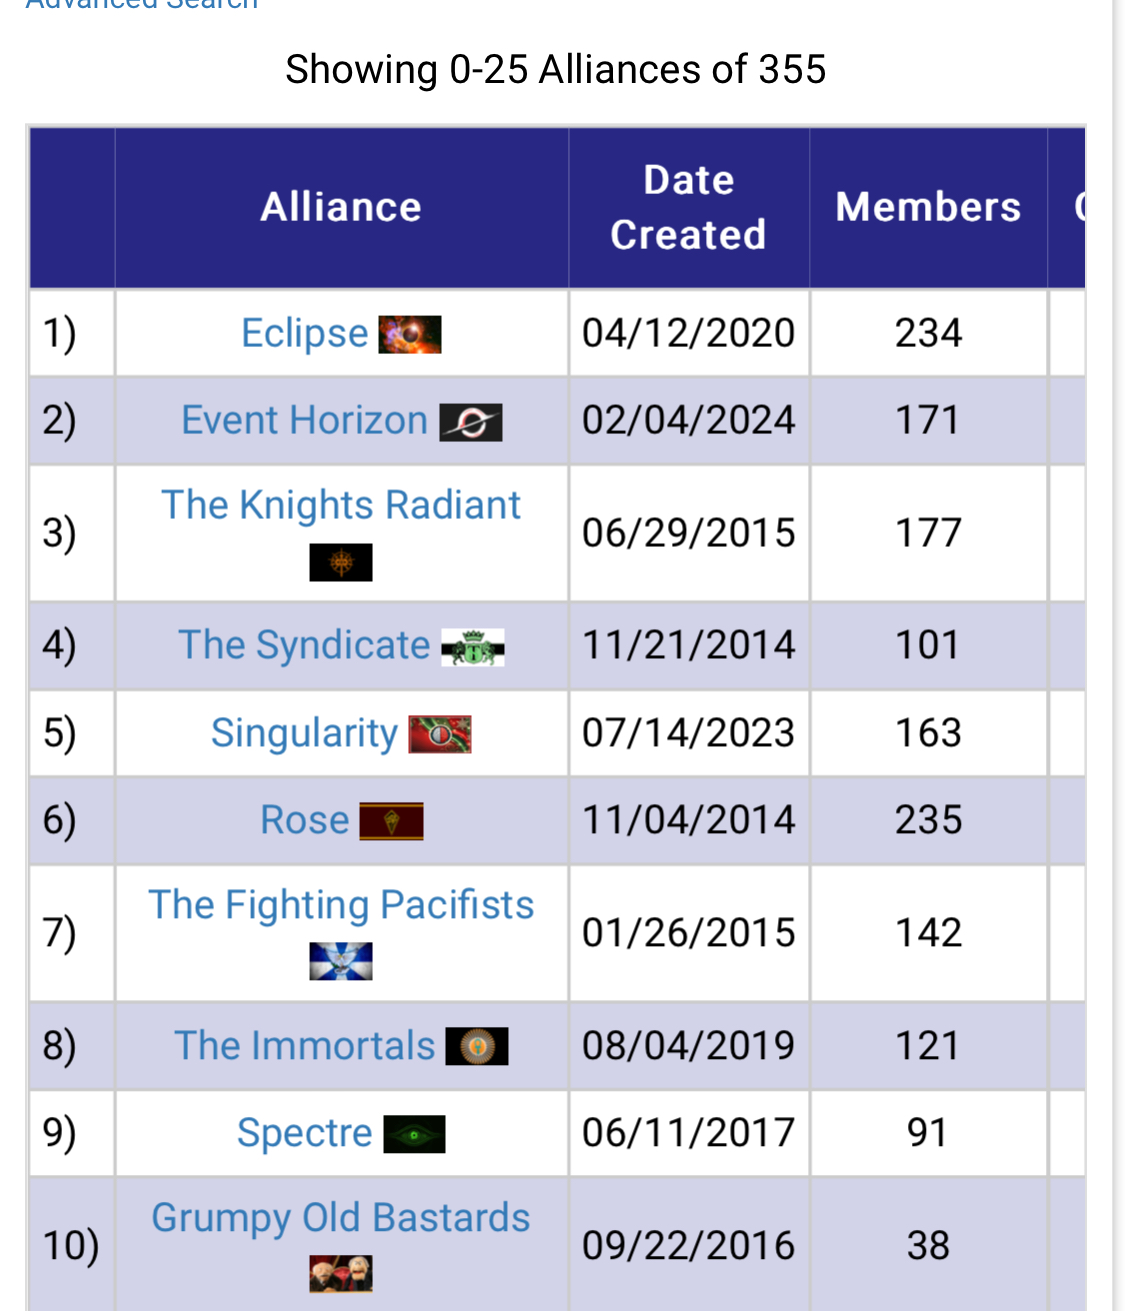1125x1311 pixels.
Task: Click The Syndicate flag icon
Action: pyautogui.click(x=473, y=648)
